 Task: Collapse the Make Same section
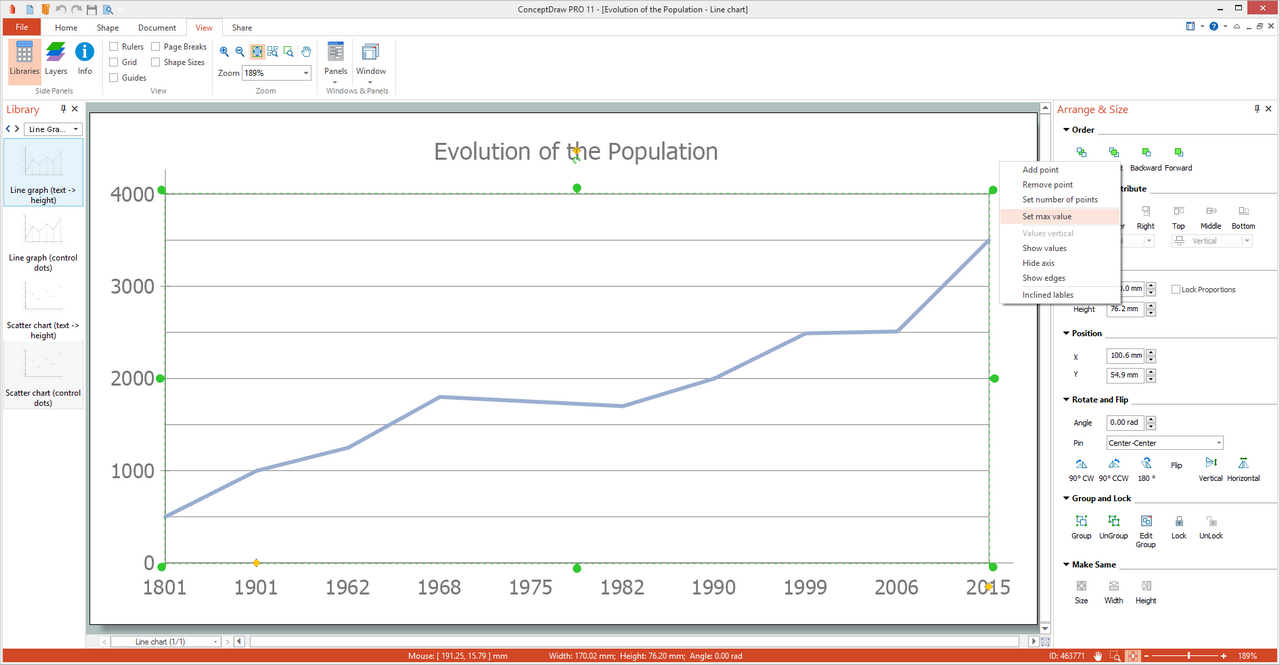point(1066,565)
